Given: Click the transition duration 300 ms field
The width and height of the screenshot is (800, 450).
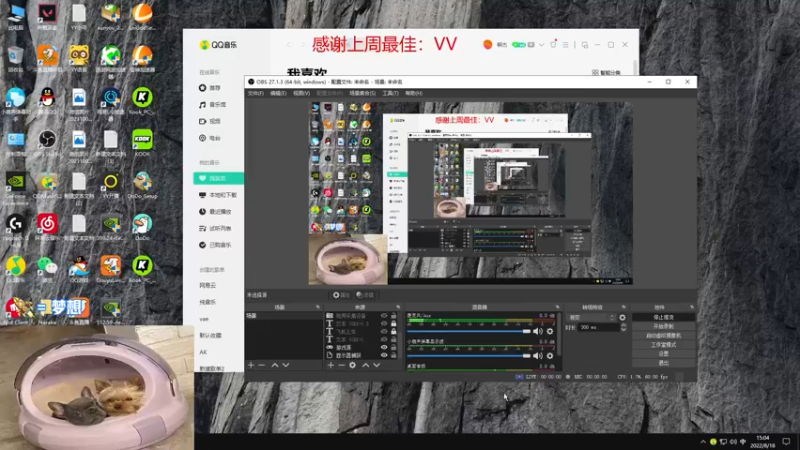Looking at the screenshot, I should click(598, 327).
